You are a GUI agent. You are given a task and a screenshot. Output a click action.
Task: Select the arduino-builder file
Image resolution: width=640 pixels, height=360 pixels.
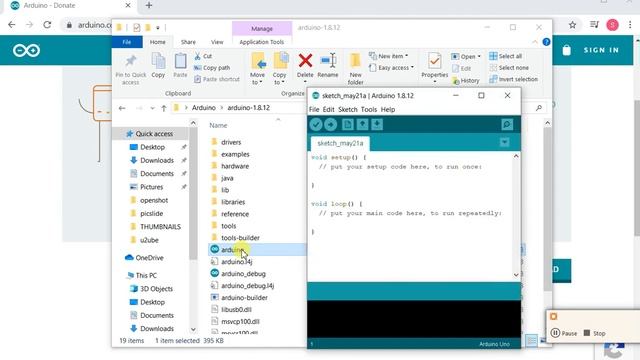point(244,298)
